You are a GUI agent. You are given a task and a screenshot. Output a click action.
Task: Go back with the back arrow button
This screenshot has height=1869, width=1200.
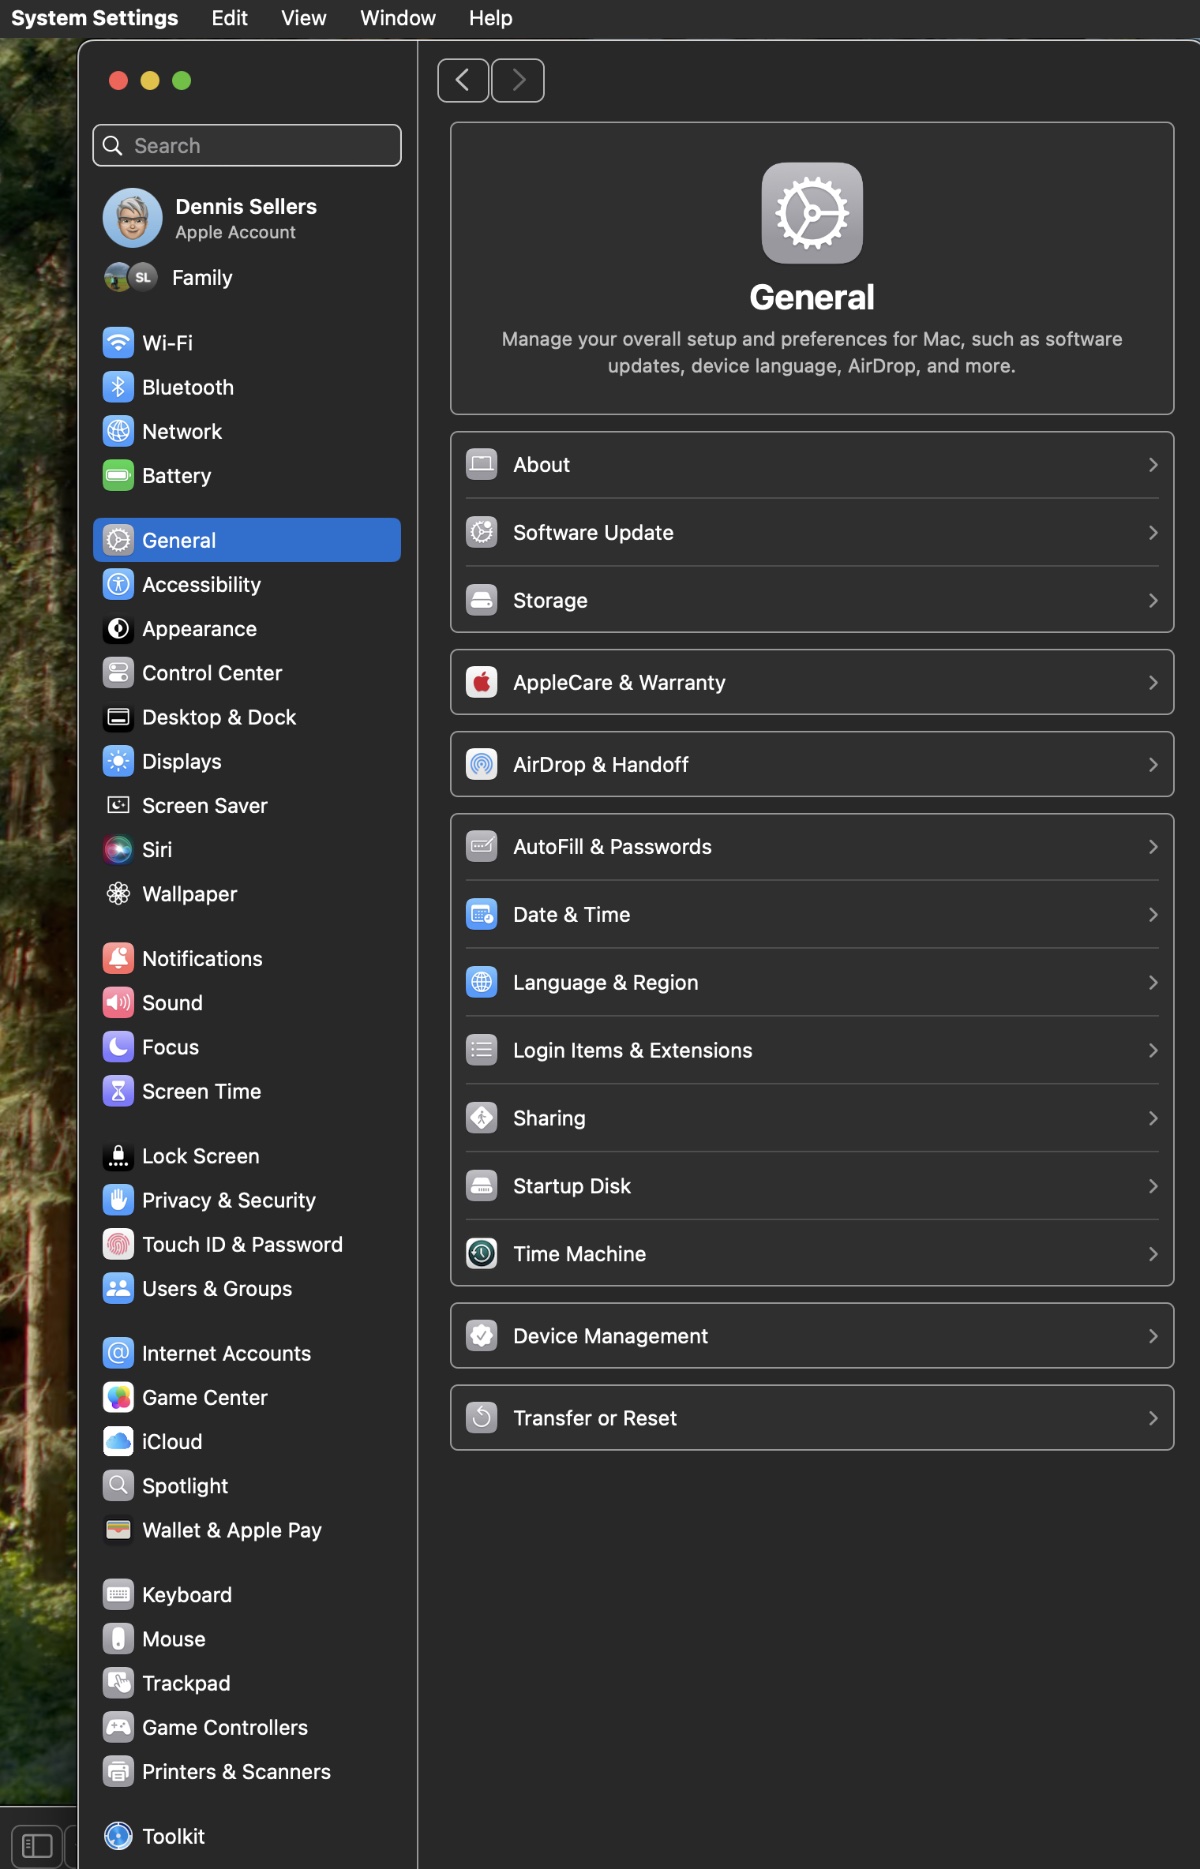[x=463, y=80]
